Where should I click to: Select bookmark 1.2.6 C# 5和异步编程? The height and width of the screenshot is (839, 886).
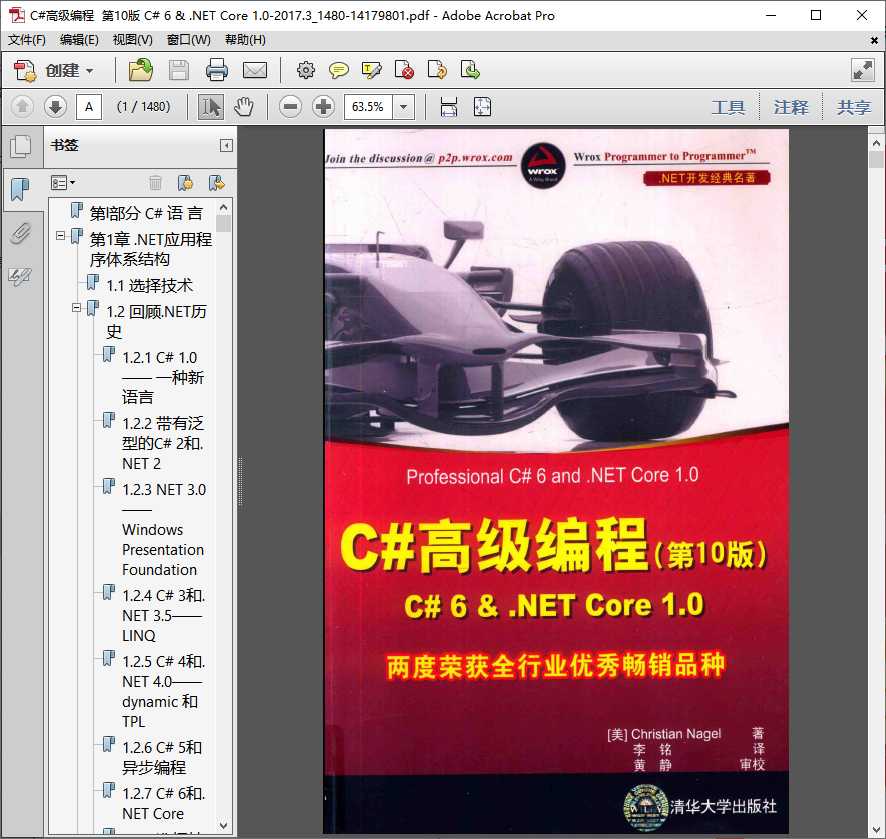(x=162, y=758)
